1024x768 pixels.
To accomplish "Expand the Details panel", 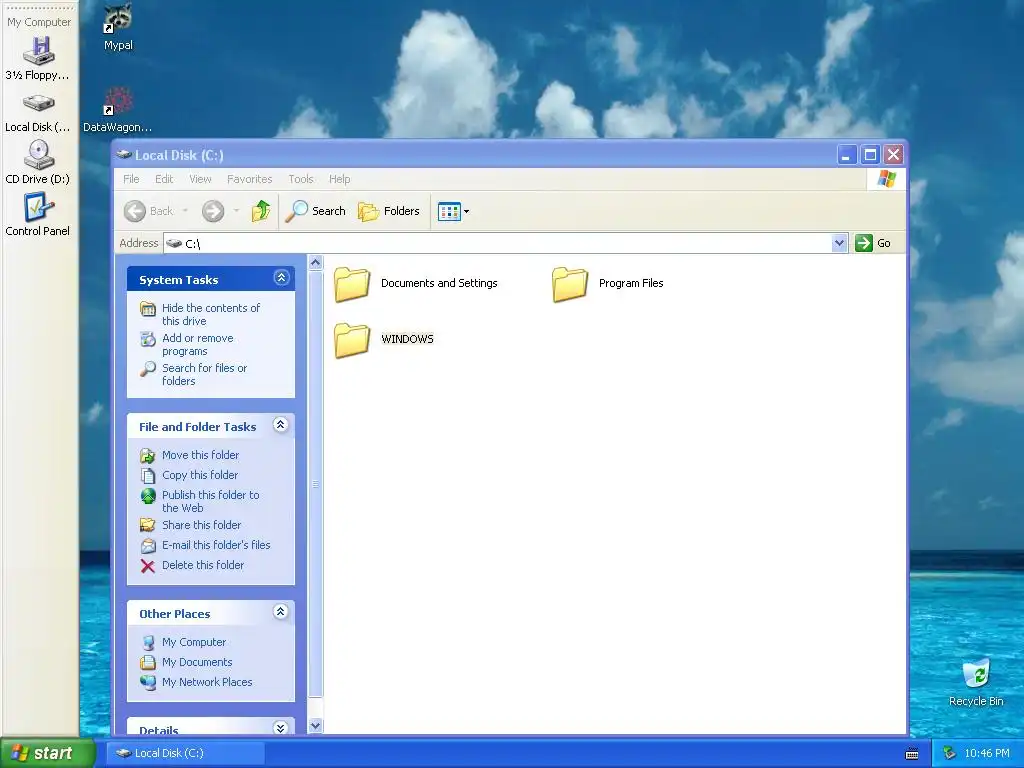I will (x=281, y=728).
